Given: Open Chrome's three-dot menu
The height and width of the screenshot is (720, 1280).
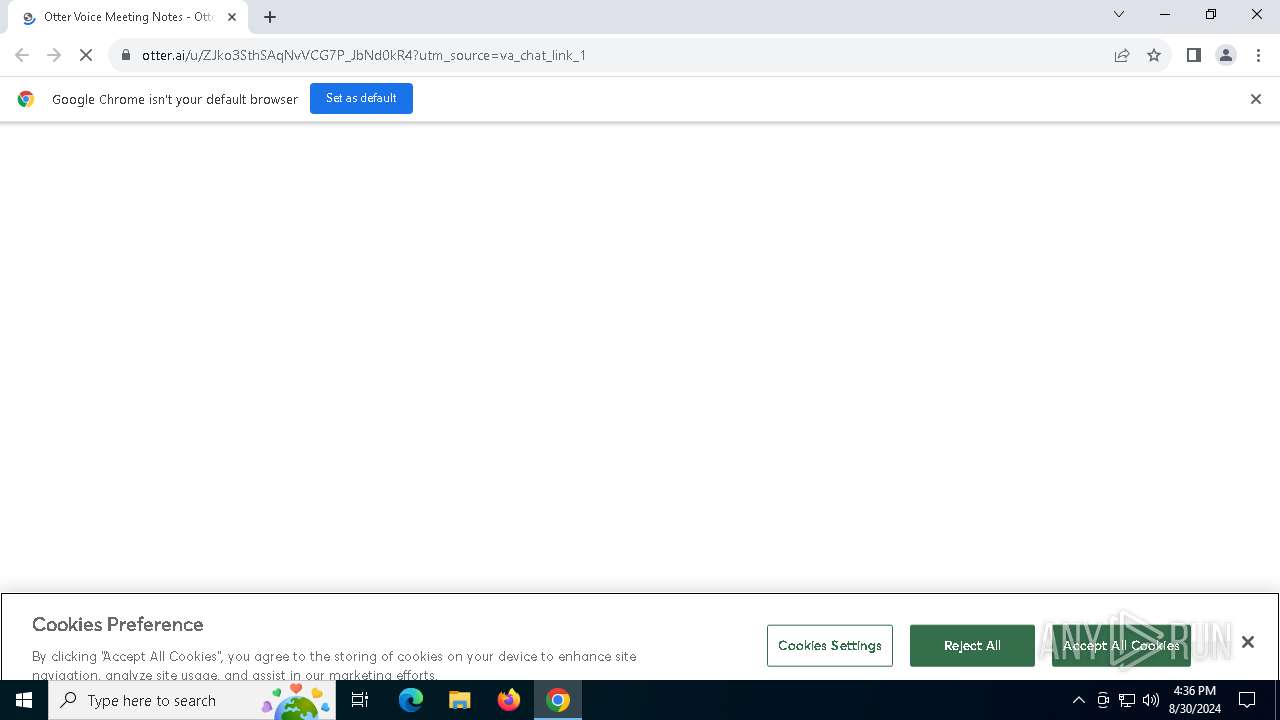Looking at the screenshot, I should click(x=1258, y=55).
